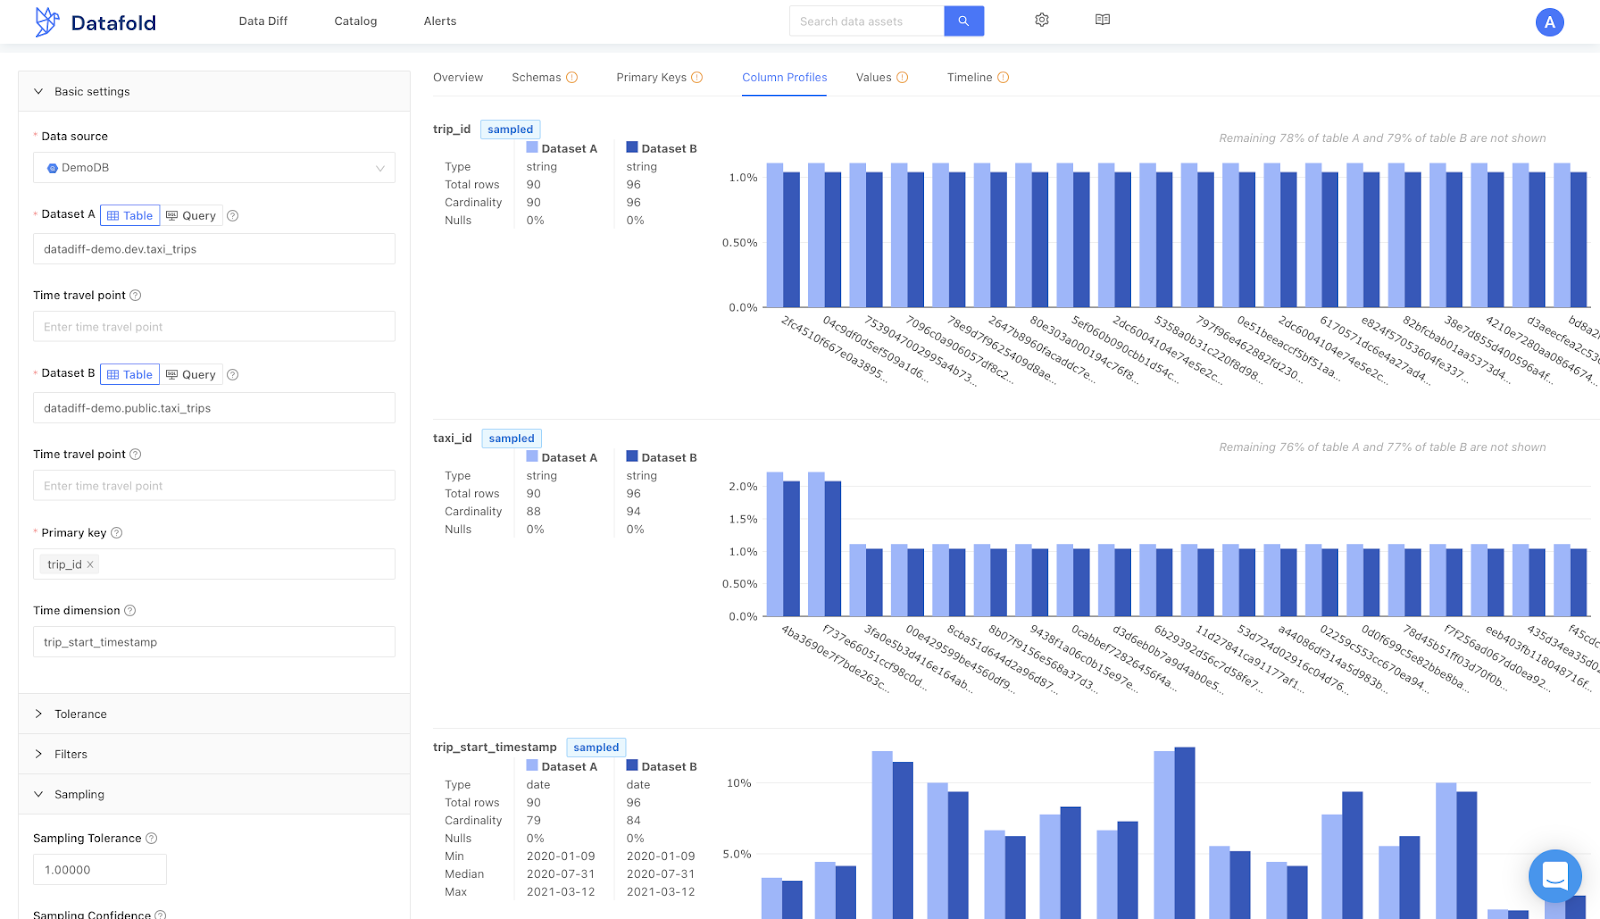Click the Time dimension help icon
The image size is (1600, 919).
(x=130, y=611)
